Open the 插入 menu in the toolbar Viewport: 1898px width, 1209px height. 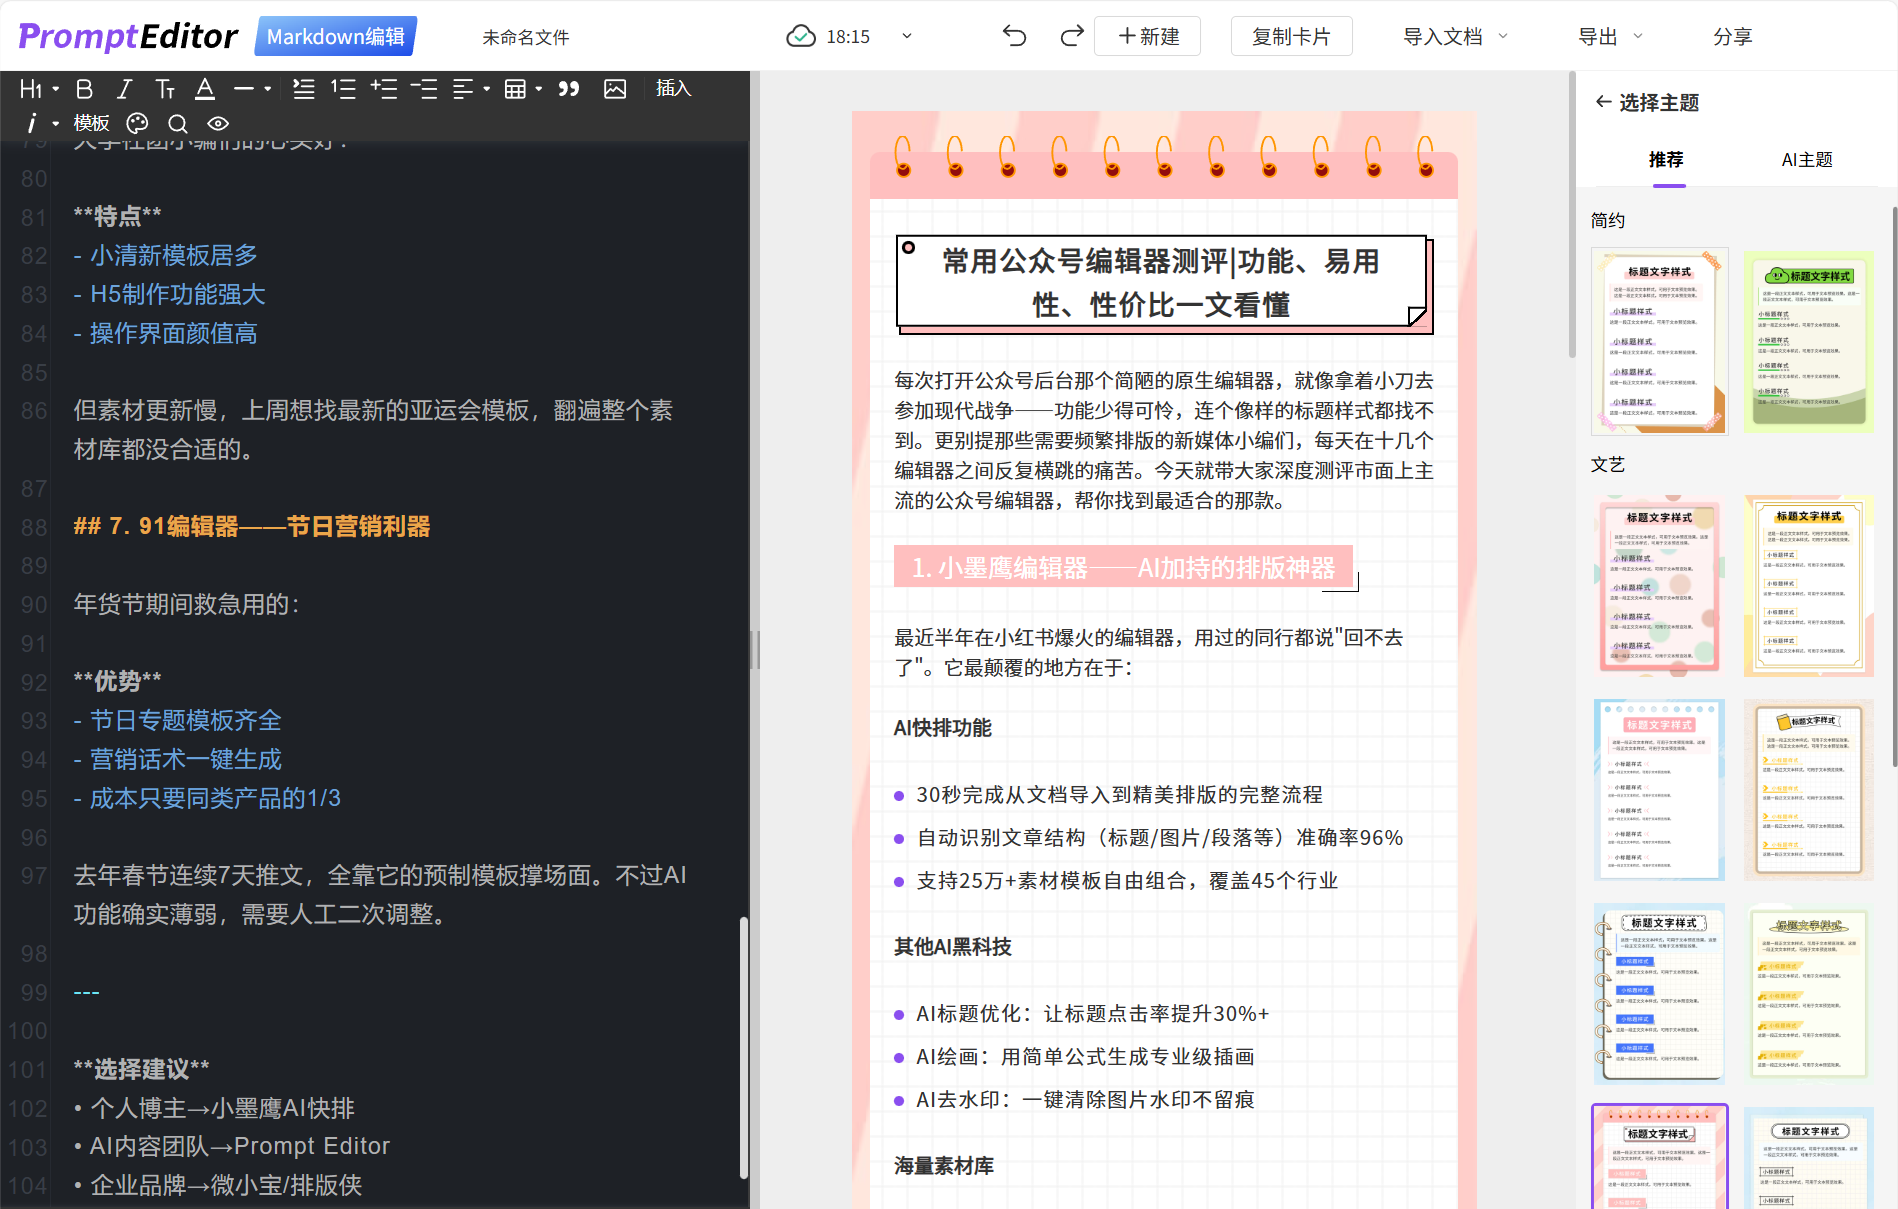[x=674, y=89]
